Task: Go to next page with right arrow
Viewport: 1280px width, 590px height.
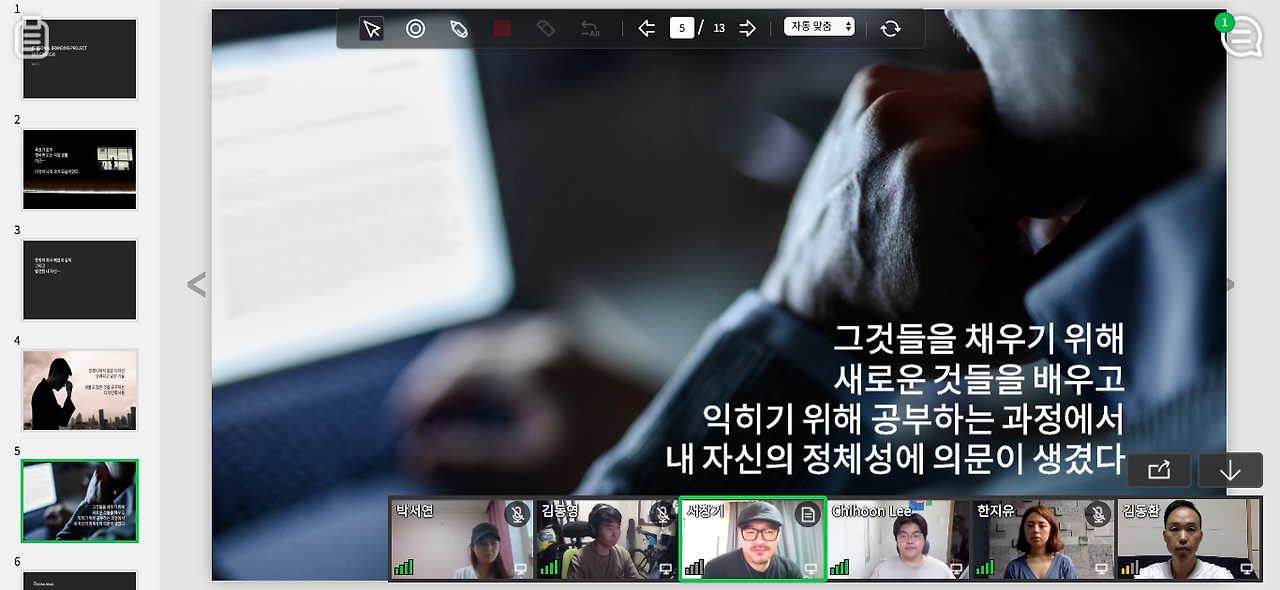Action: click(747, 28)
